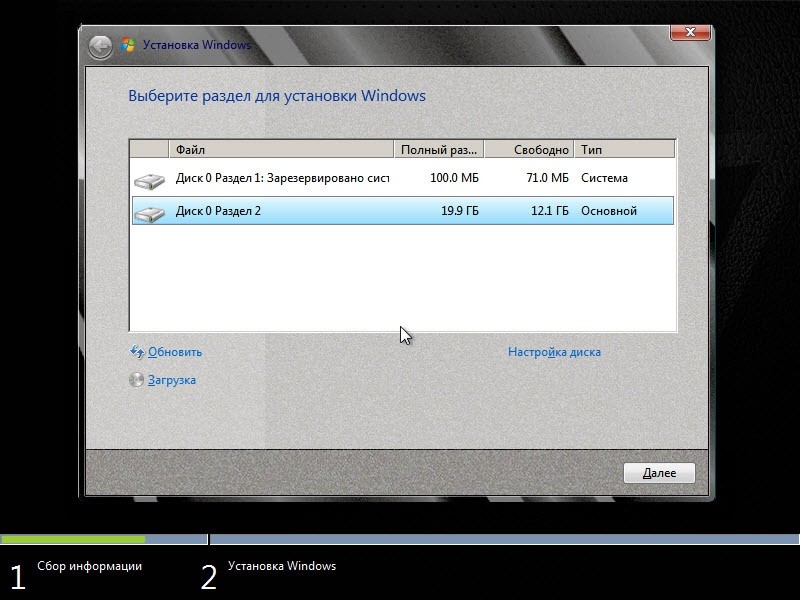Click the Windows flag logo in title bar
800x600 pixels.
pos(128,45)
